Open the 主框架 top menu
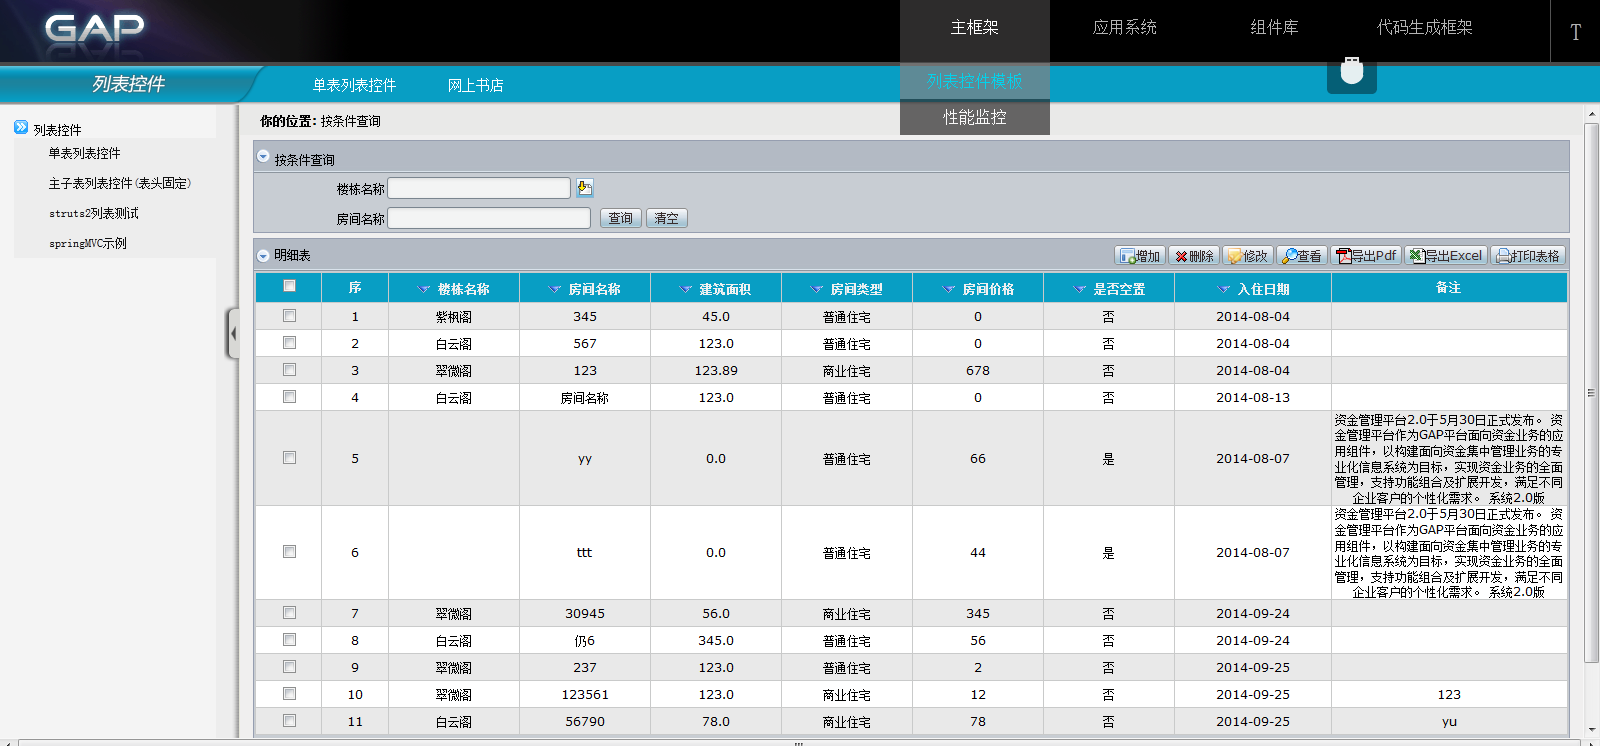Screen dimensions: 1600x746 click(x=975, y=28)
